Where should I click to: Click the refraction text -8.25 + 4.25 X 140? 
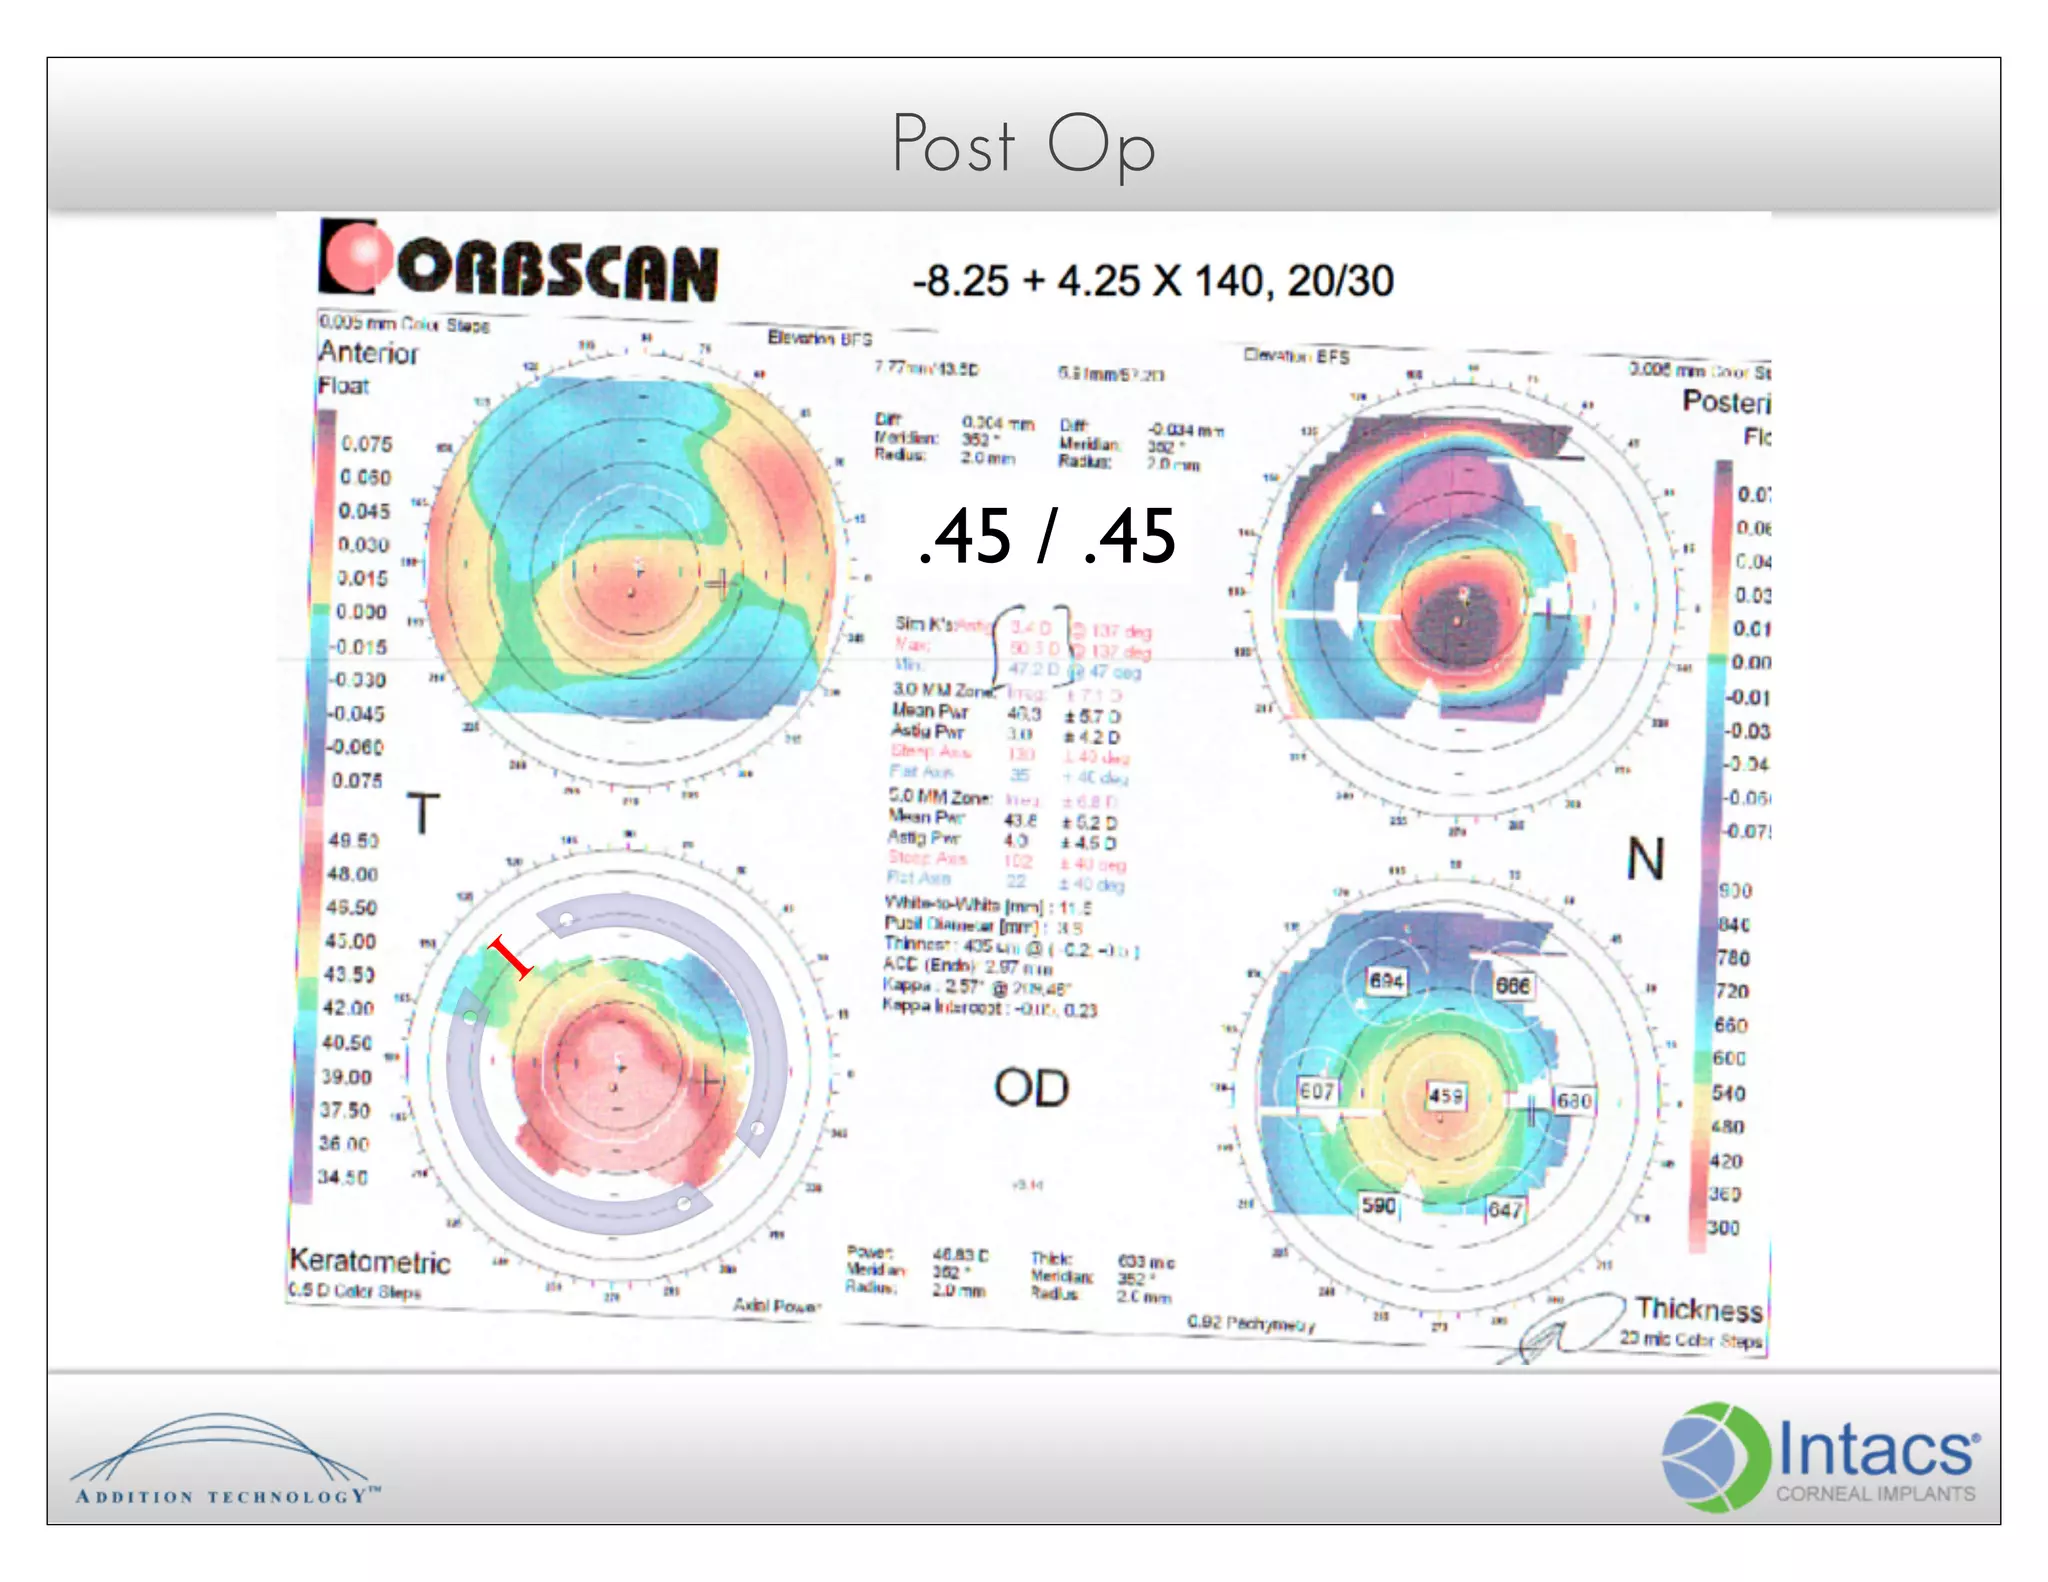pyautogui.click(x=1152, y=281)
